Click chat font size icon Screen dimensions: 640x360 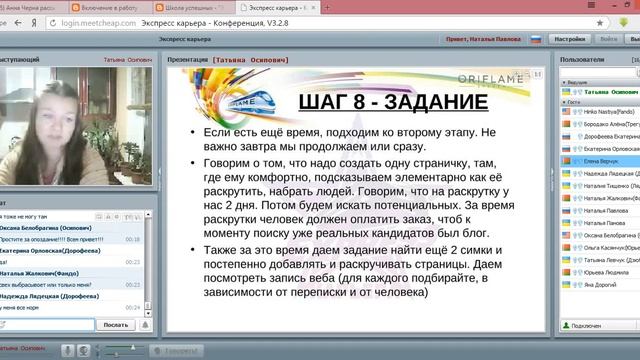click(x=128, y=217)
